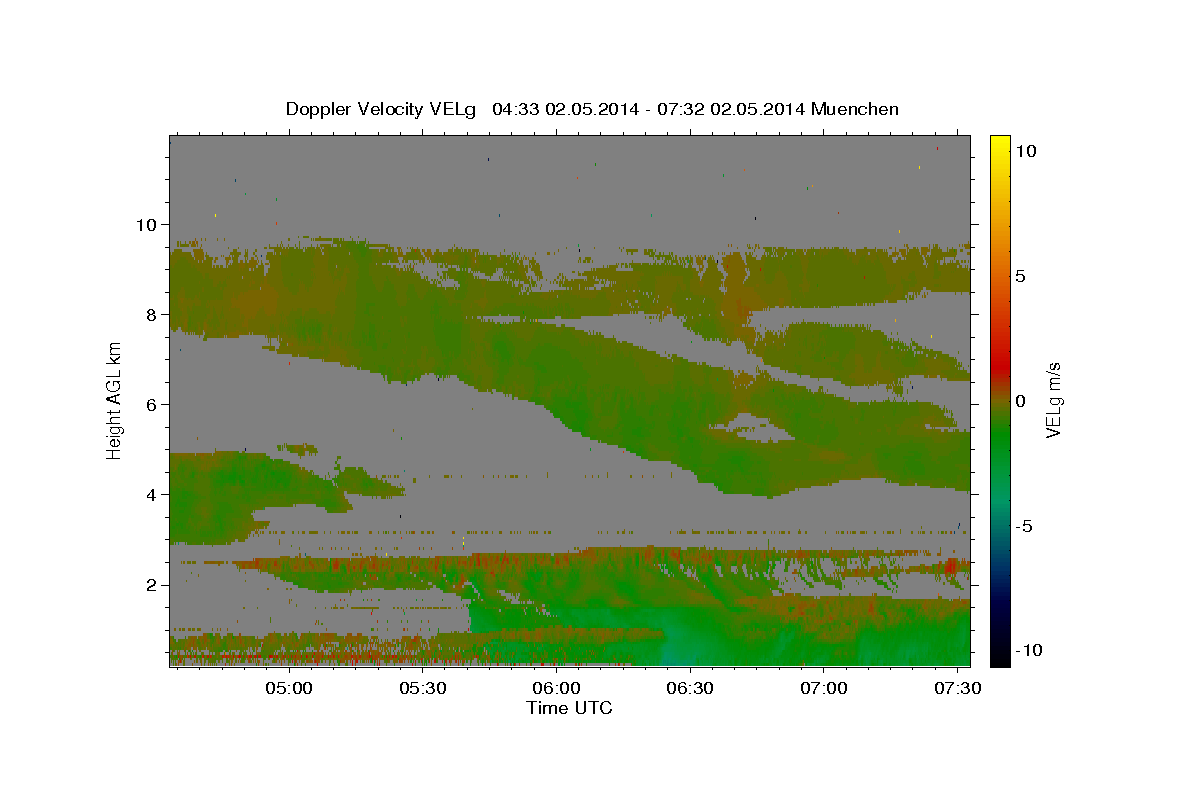Click the '07:32 02.05.2014' end time in title
The height and width of the screenshot is (800, 1200).
pos(733,109)
